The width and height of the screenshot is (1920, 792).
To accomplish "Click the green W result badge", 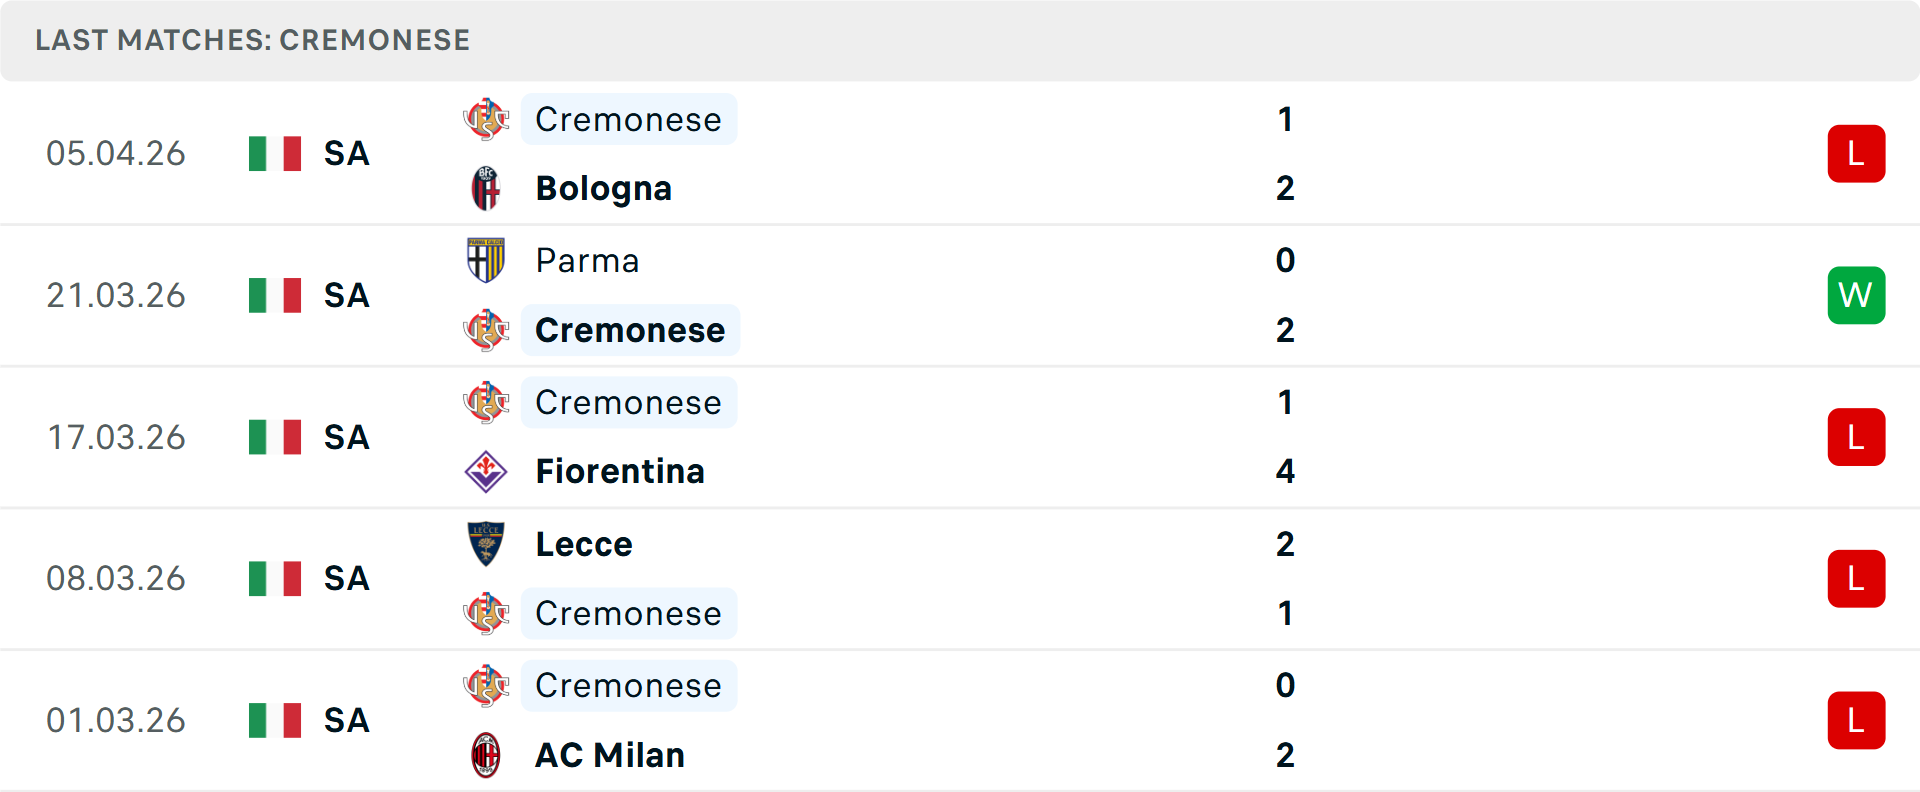I will 1856,295.
